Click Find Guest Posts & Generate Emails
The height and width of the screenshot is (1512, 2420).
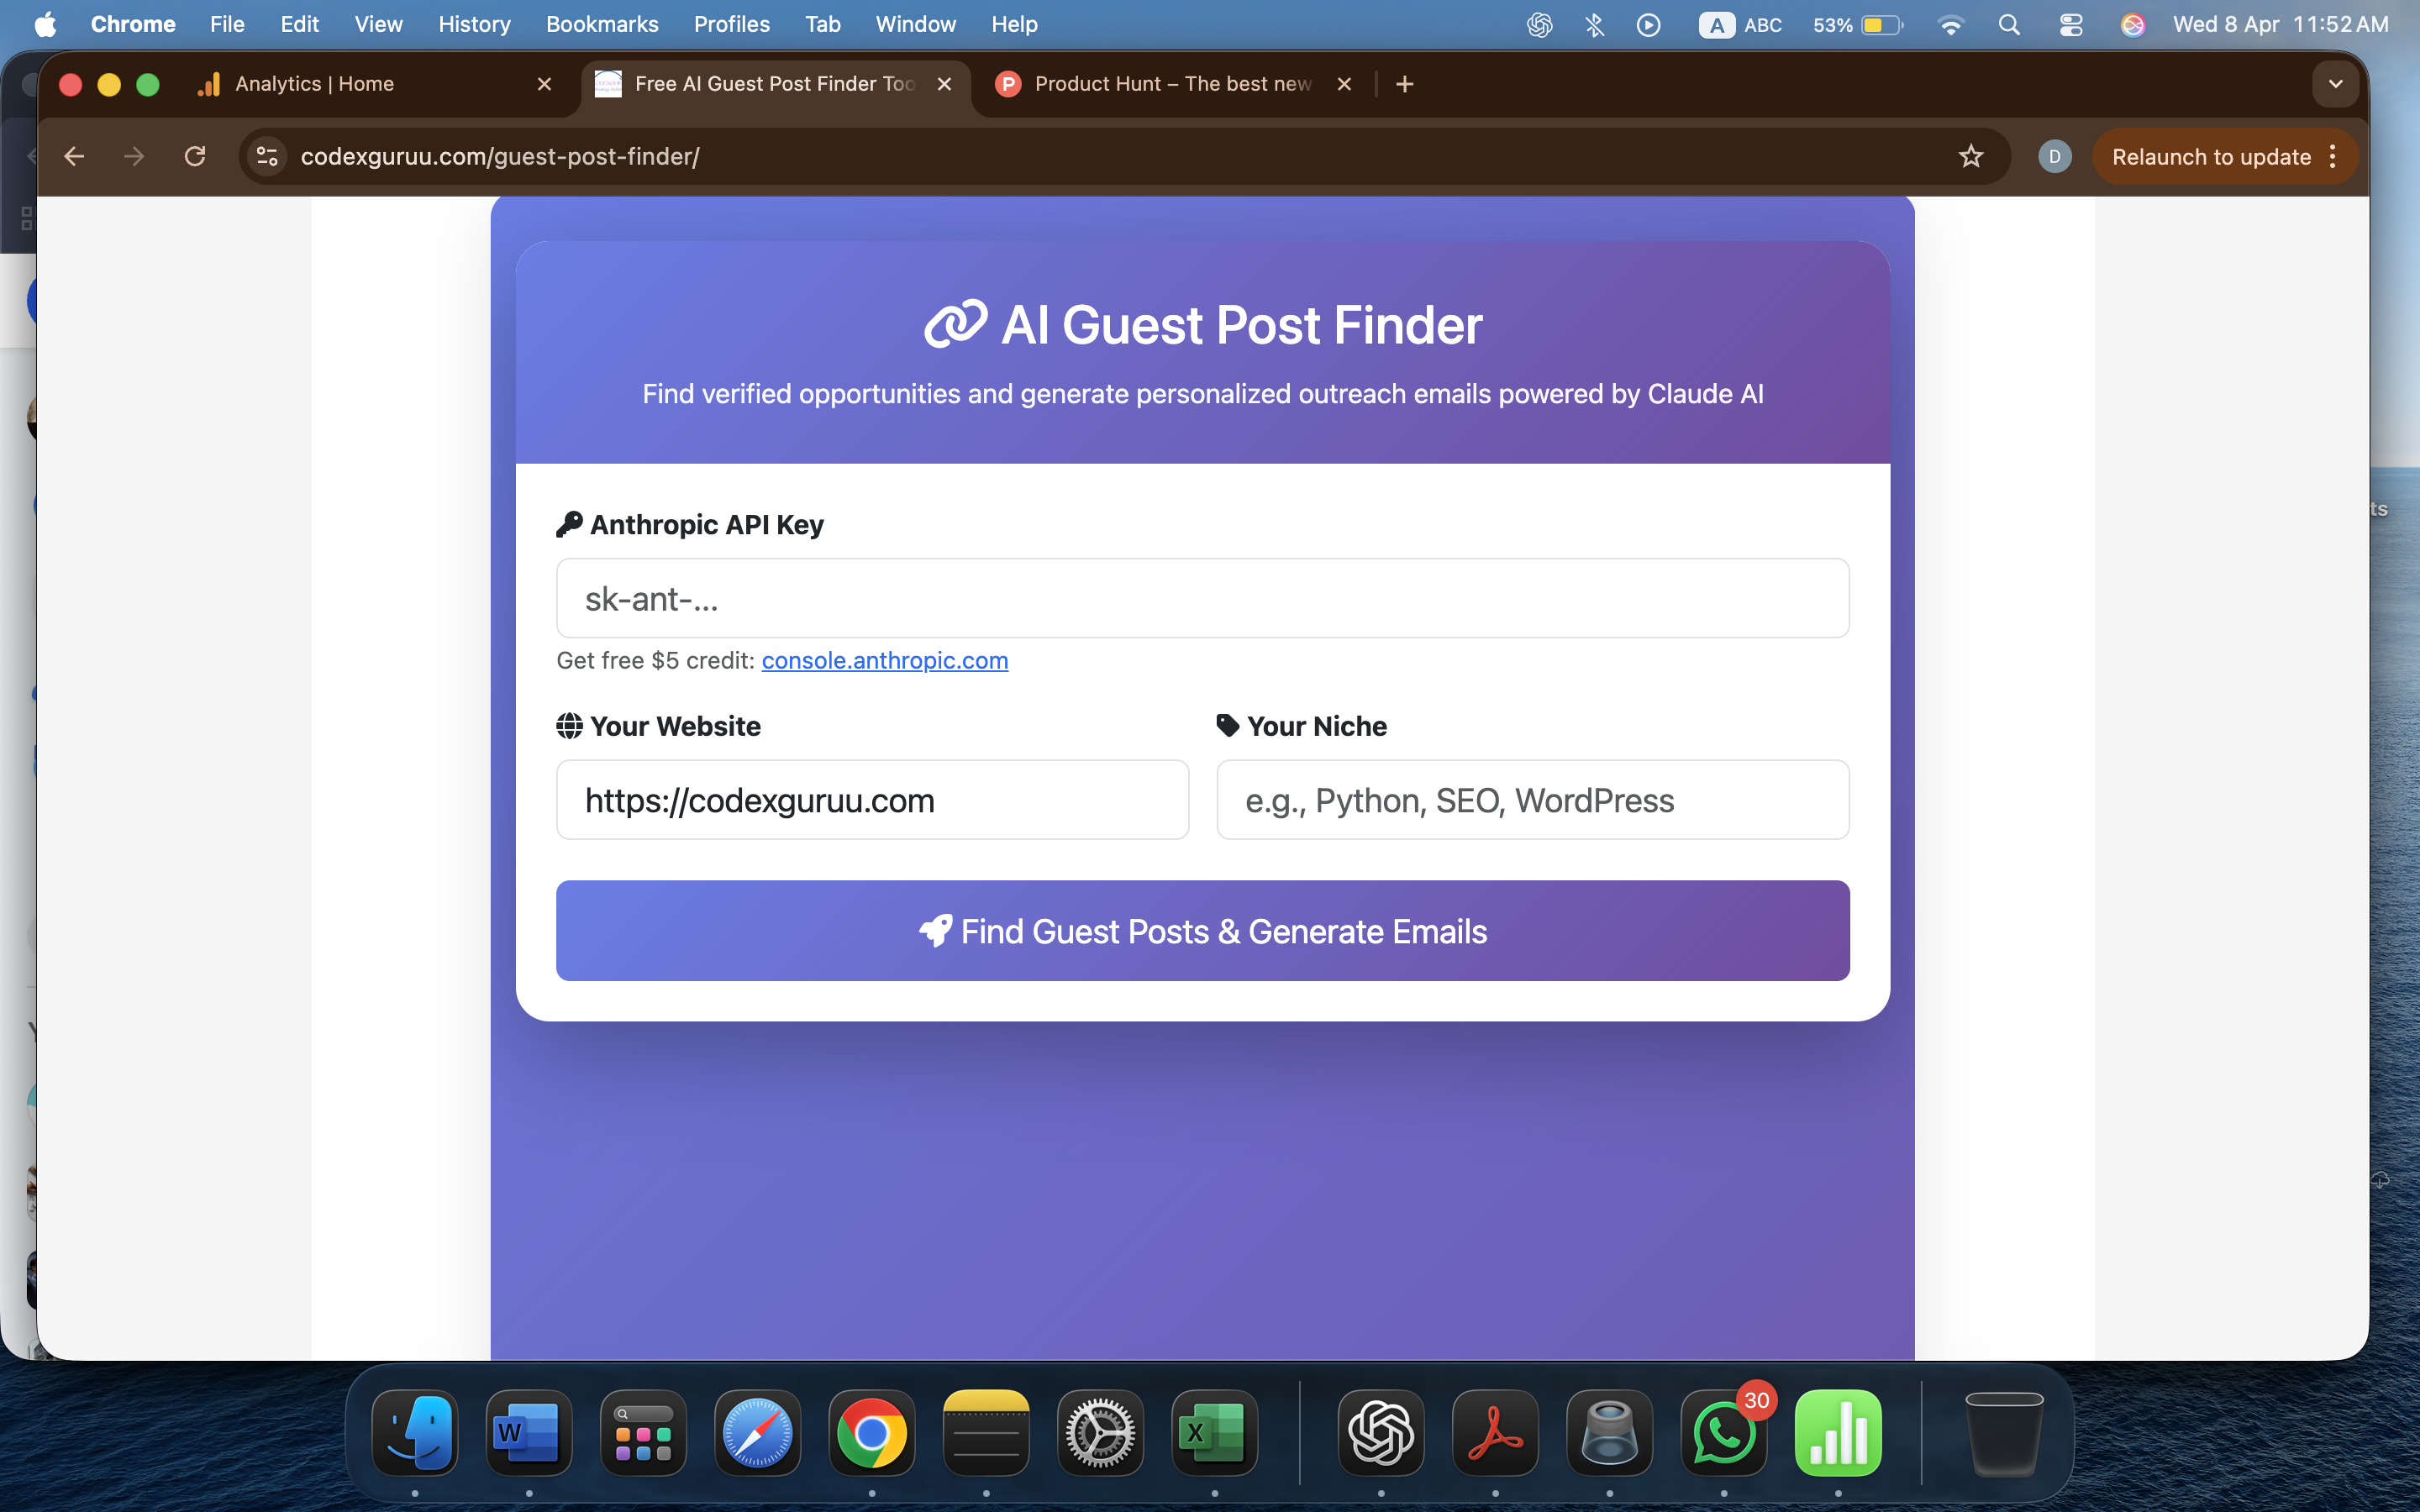tap(1202, 930)
